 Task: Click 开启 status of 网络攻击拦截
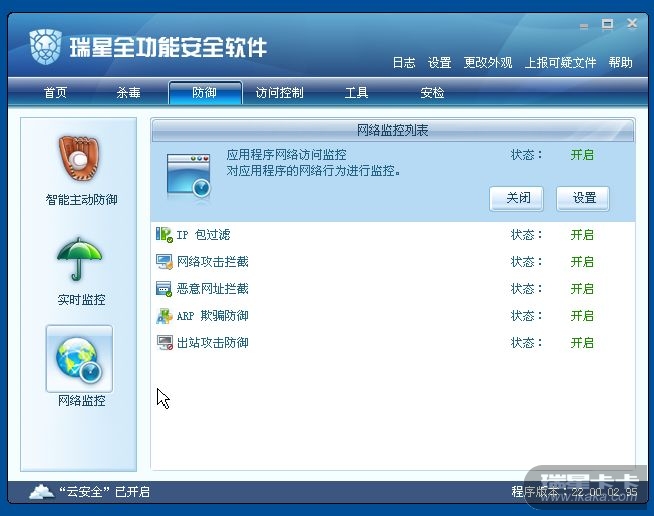click(582, 262)
